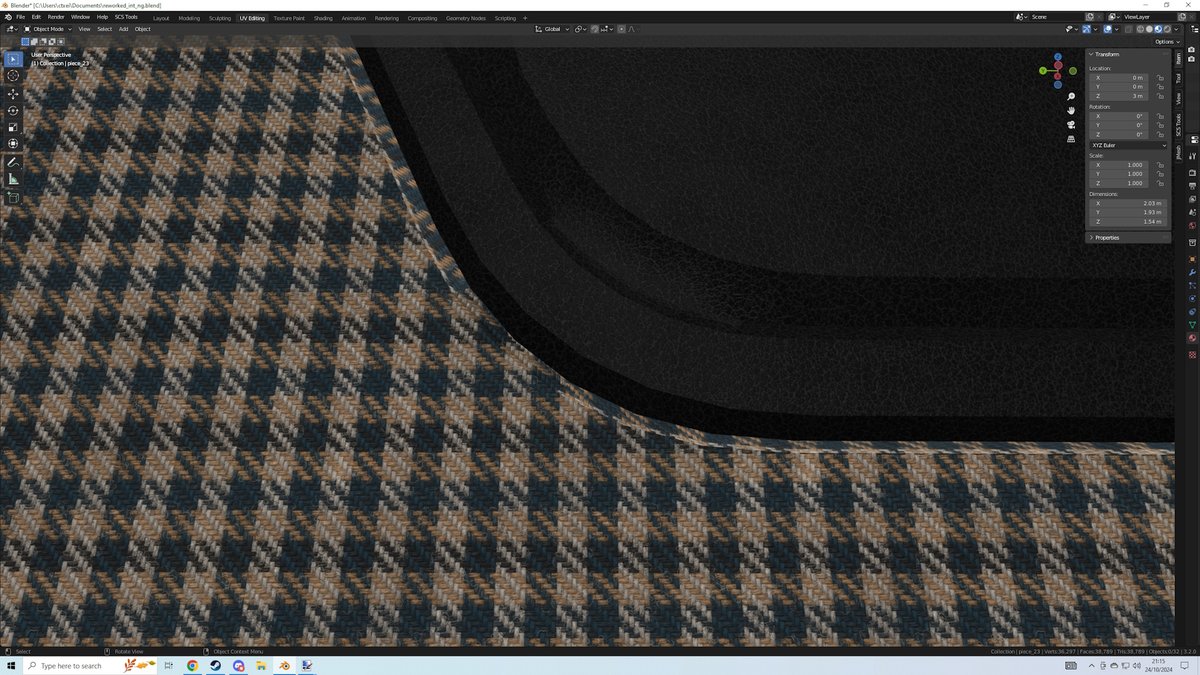Add a new workspace with plus button
The image size is (1200, 675).
tap(525, 18)
